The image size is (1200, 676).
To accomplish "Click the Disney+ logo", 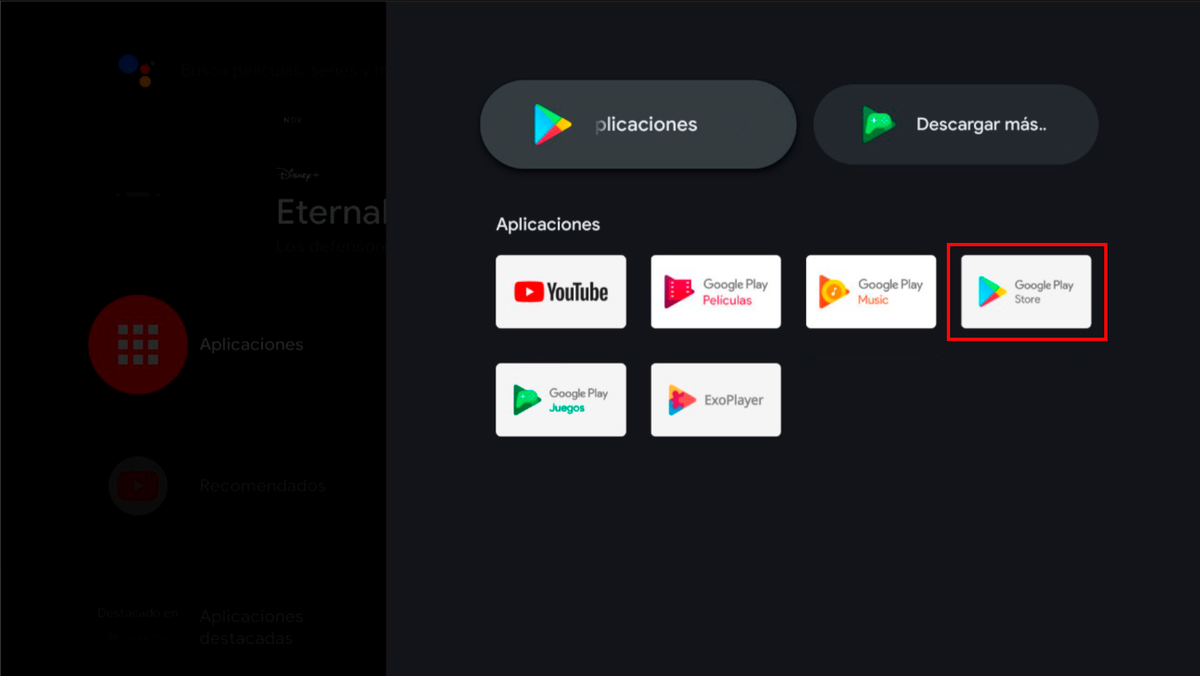I will [x=297, y=175].
